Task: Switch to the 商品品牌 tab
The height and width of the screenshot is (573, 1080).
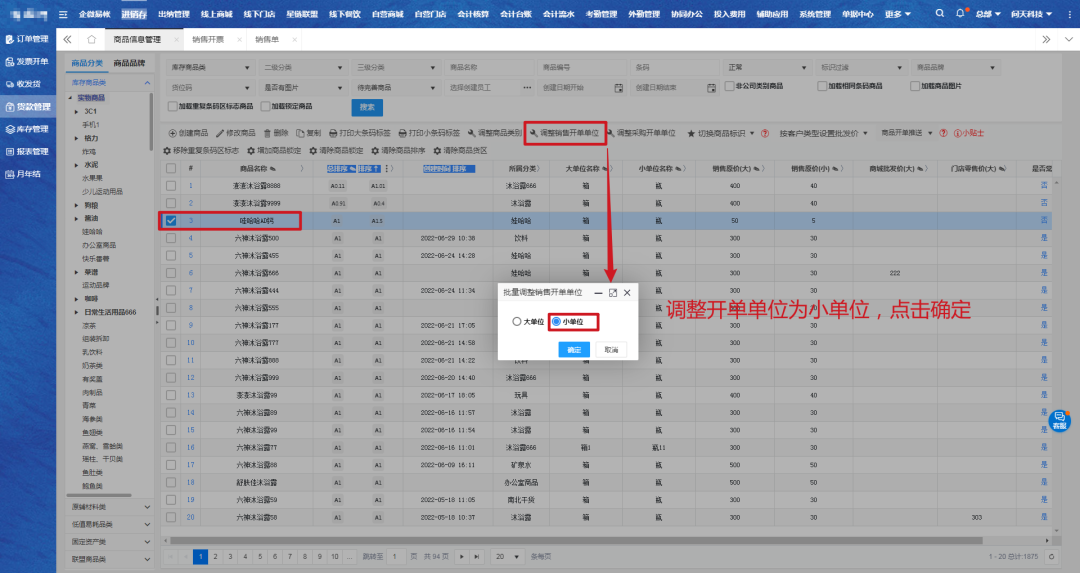Action: point(129,63)
